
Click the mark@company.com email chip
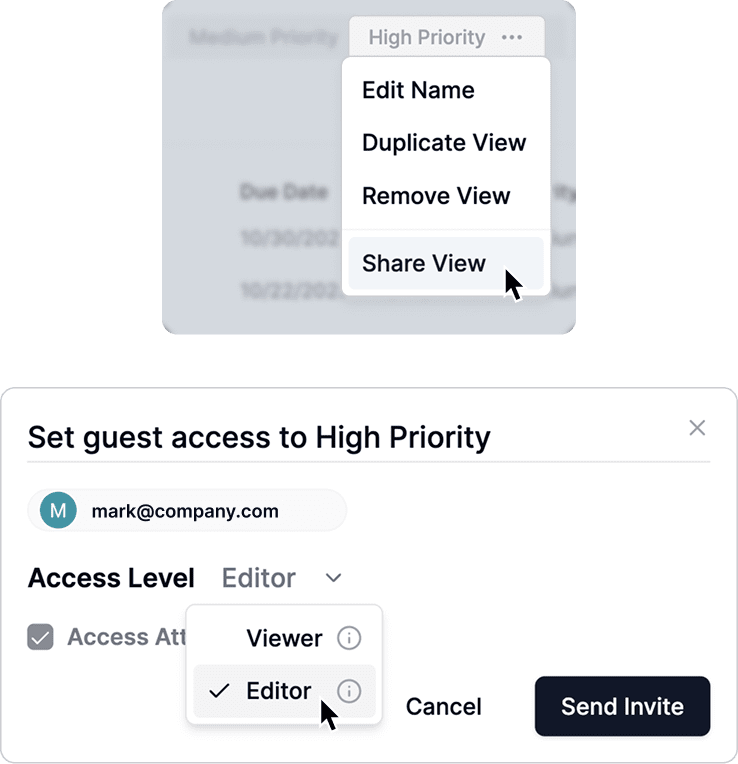pos(185,511)
